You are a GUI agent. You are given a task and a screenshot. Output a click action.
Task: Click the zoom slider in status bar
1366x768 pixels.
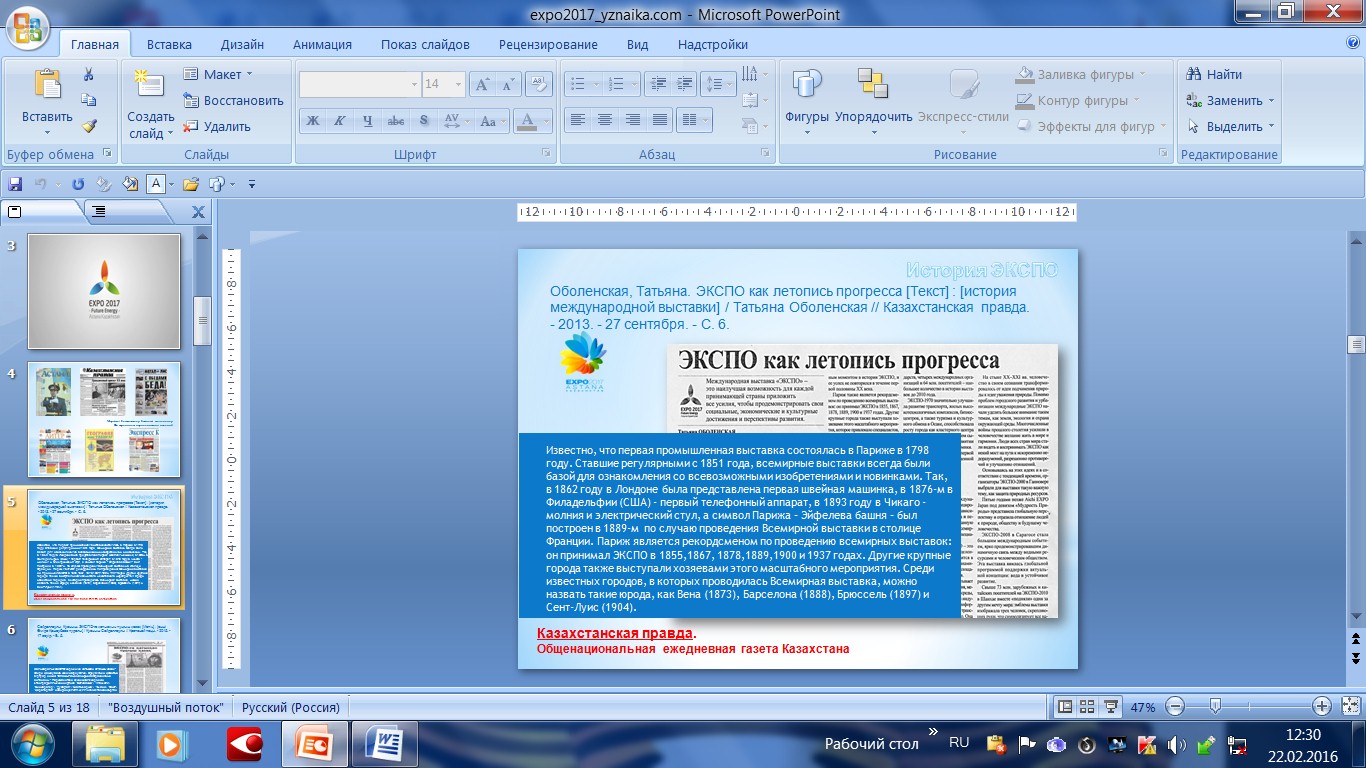1215,707
